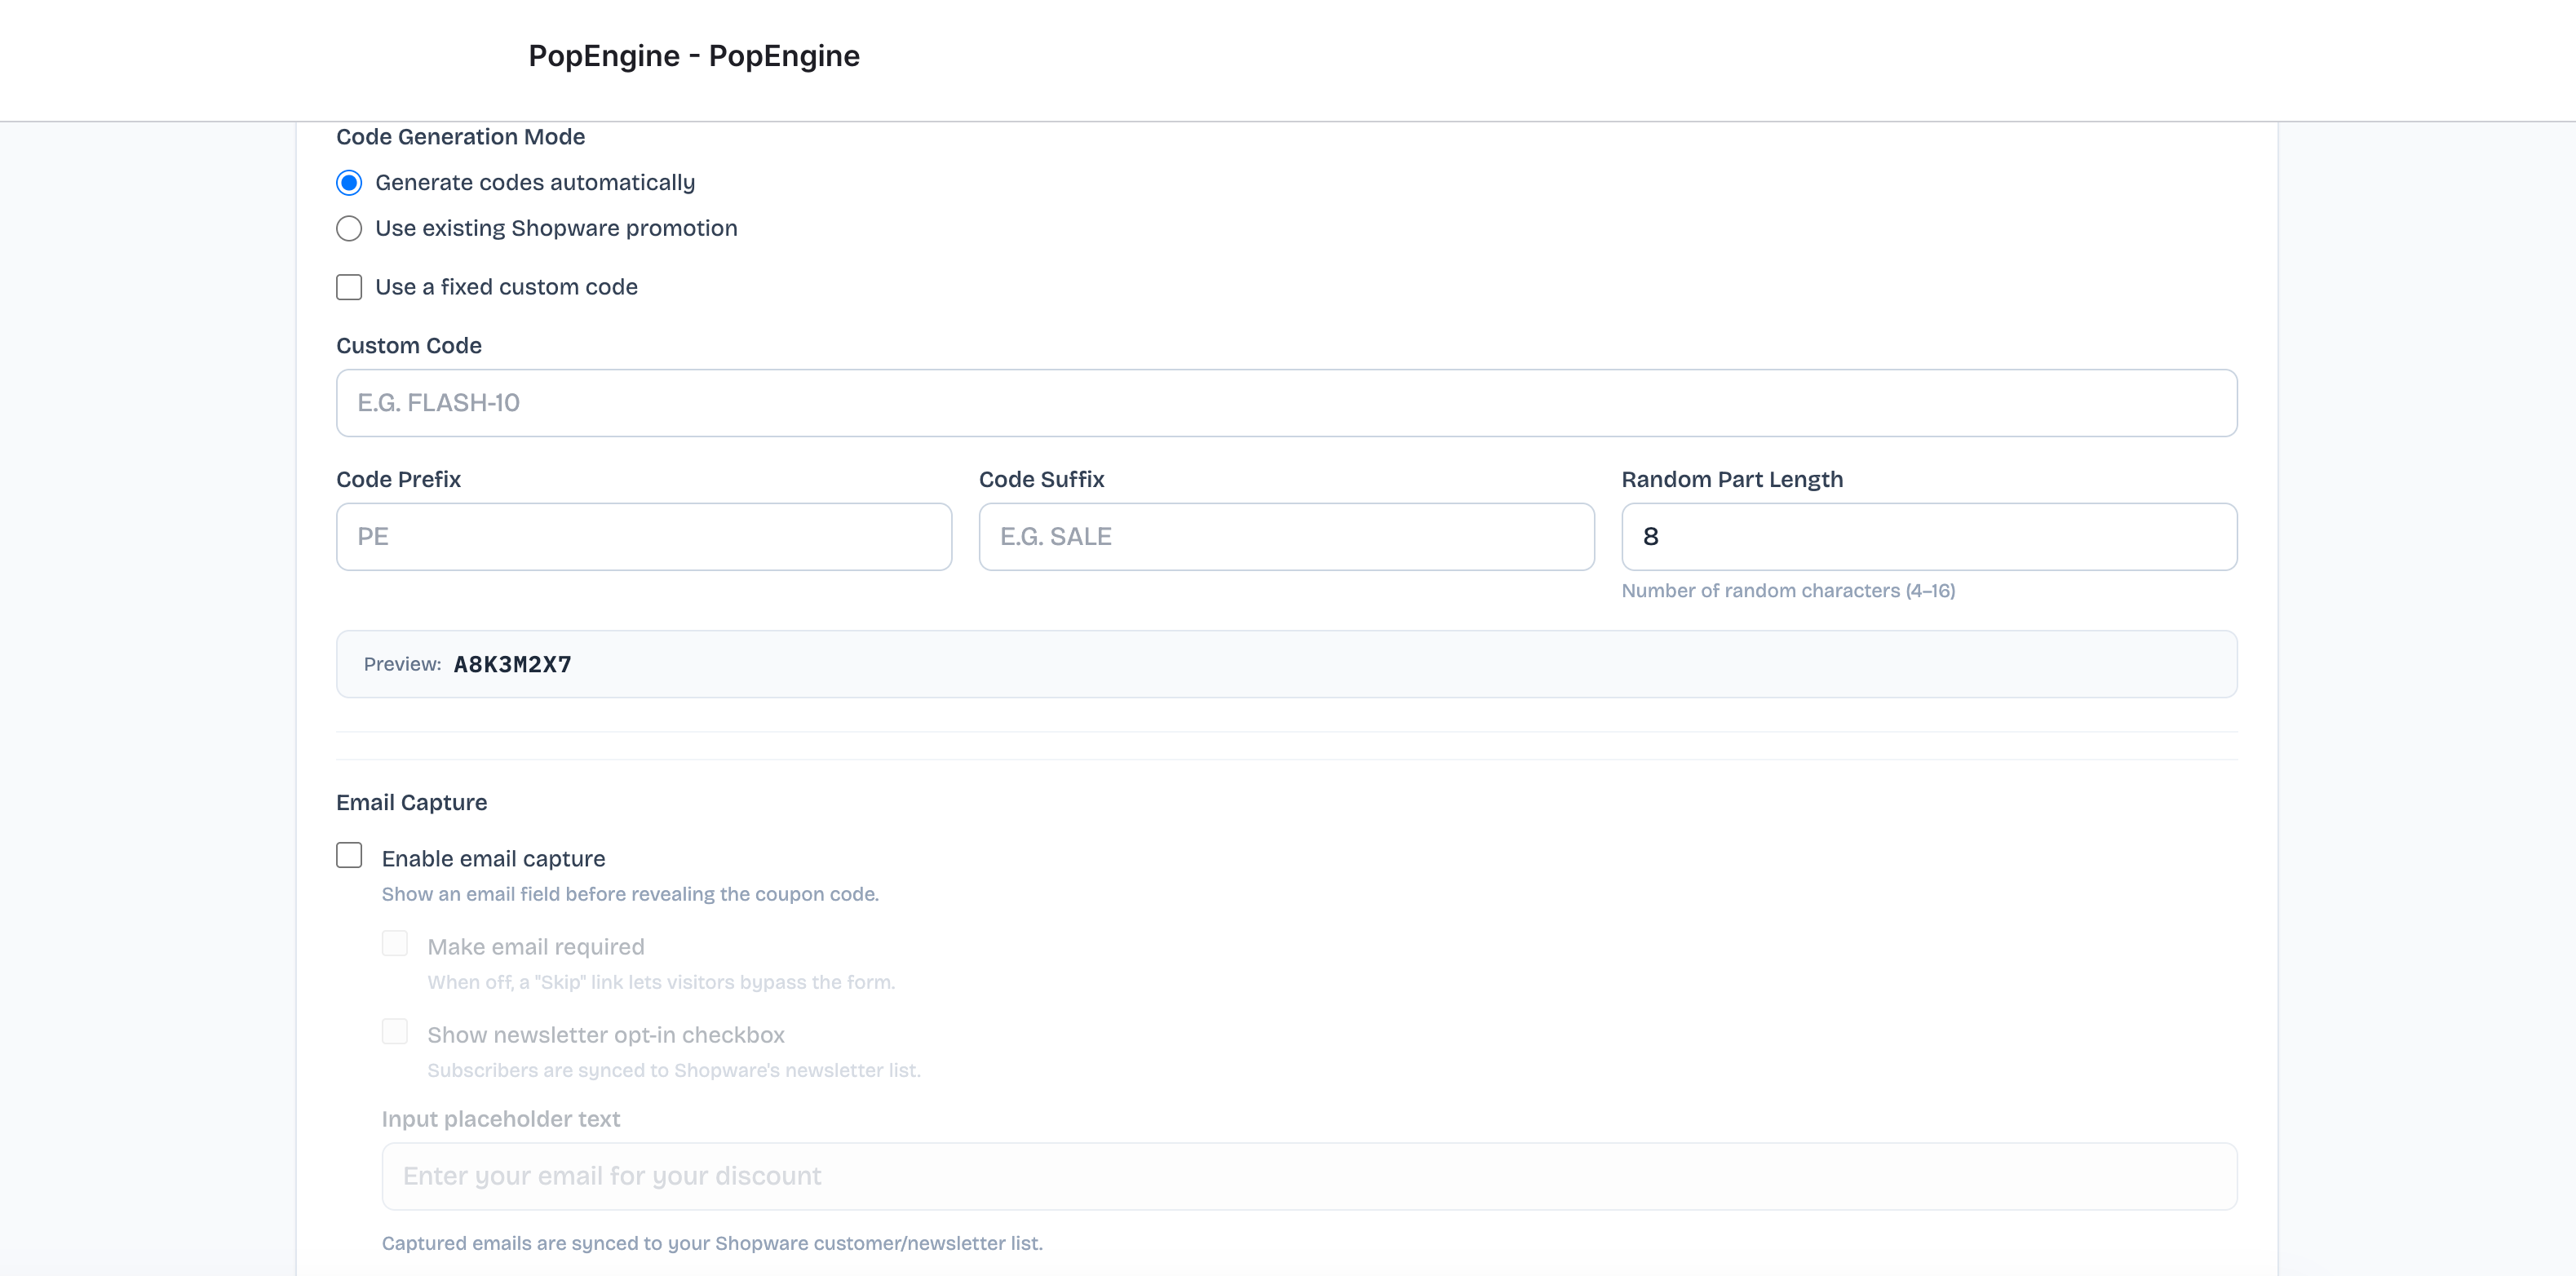This screenshot has width=2576, height=1276.
Task: Click the Email Capture section heading
Action: pyautogui.click(x=411, y=803)
